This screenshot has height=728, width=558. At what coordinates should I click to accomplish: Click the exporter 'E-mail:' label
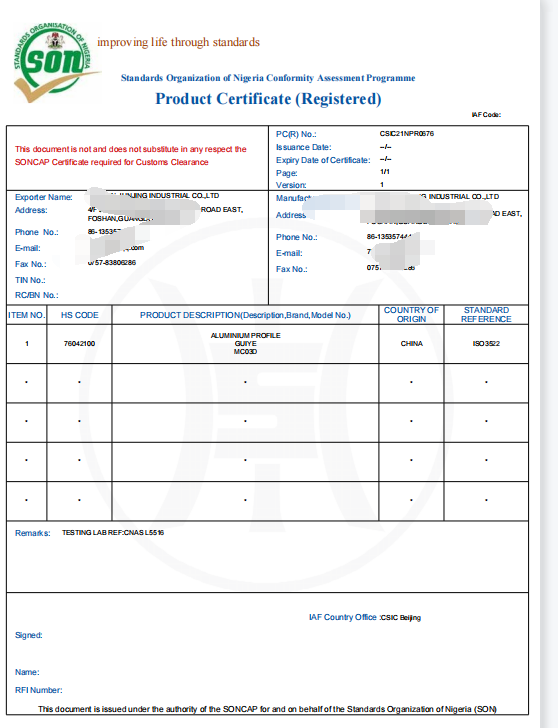tap(28, 248)
